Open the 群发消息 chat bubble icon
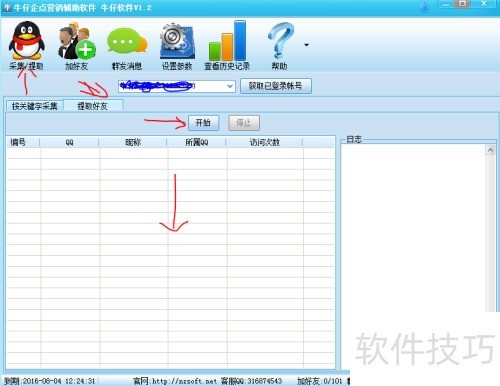The width and height of the screenshot is (500, 386). (x=127, y=42)
